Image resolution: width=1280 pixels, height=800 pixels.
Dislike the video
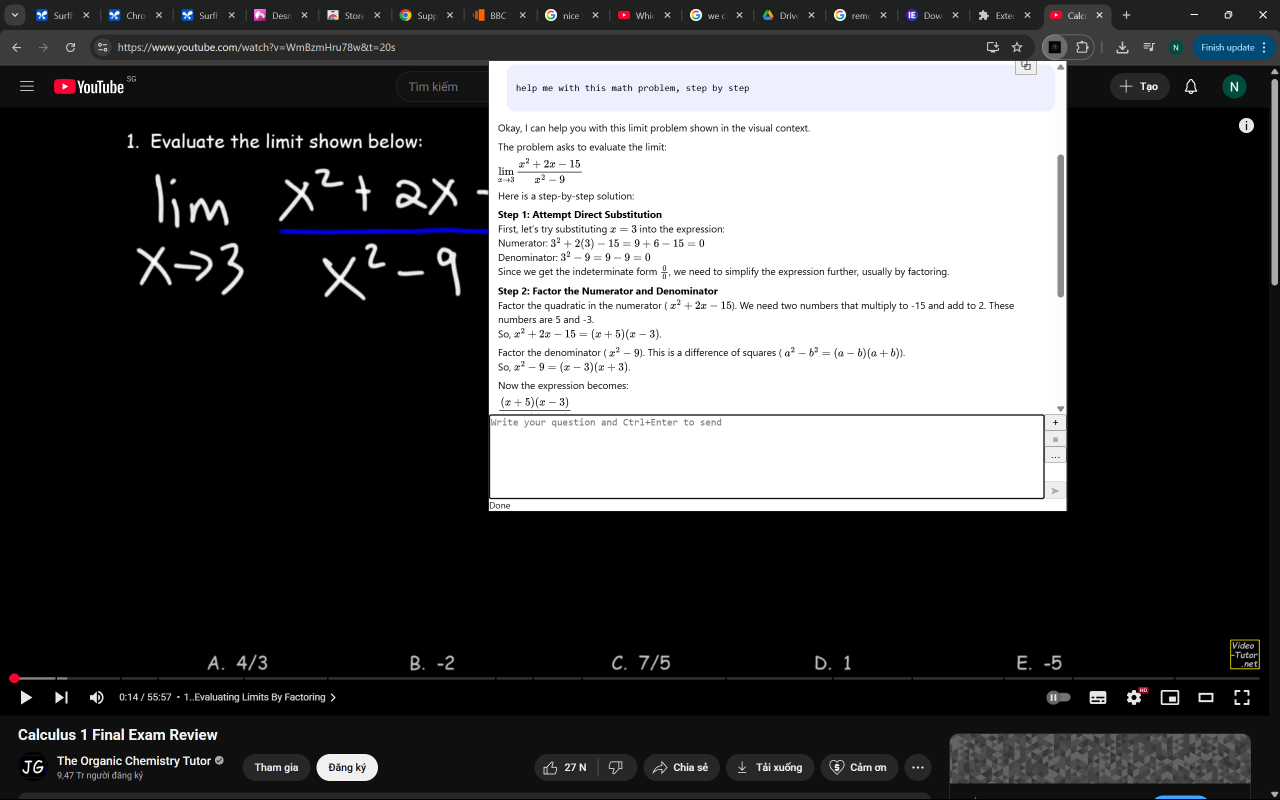(616, 767)
